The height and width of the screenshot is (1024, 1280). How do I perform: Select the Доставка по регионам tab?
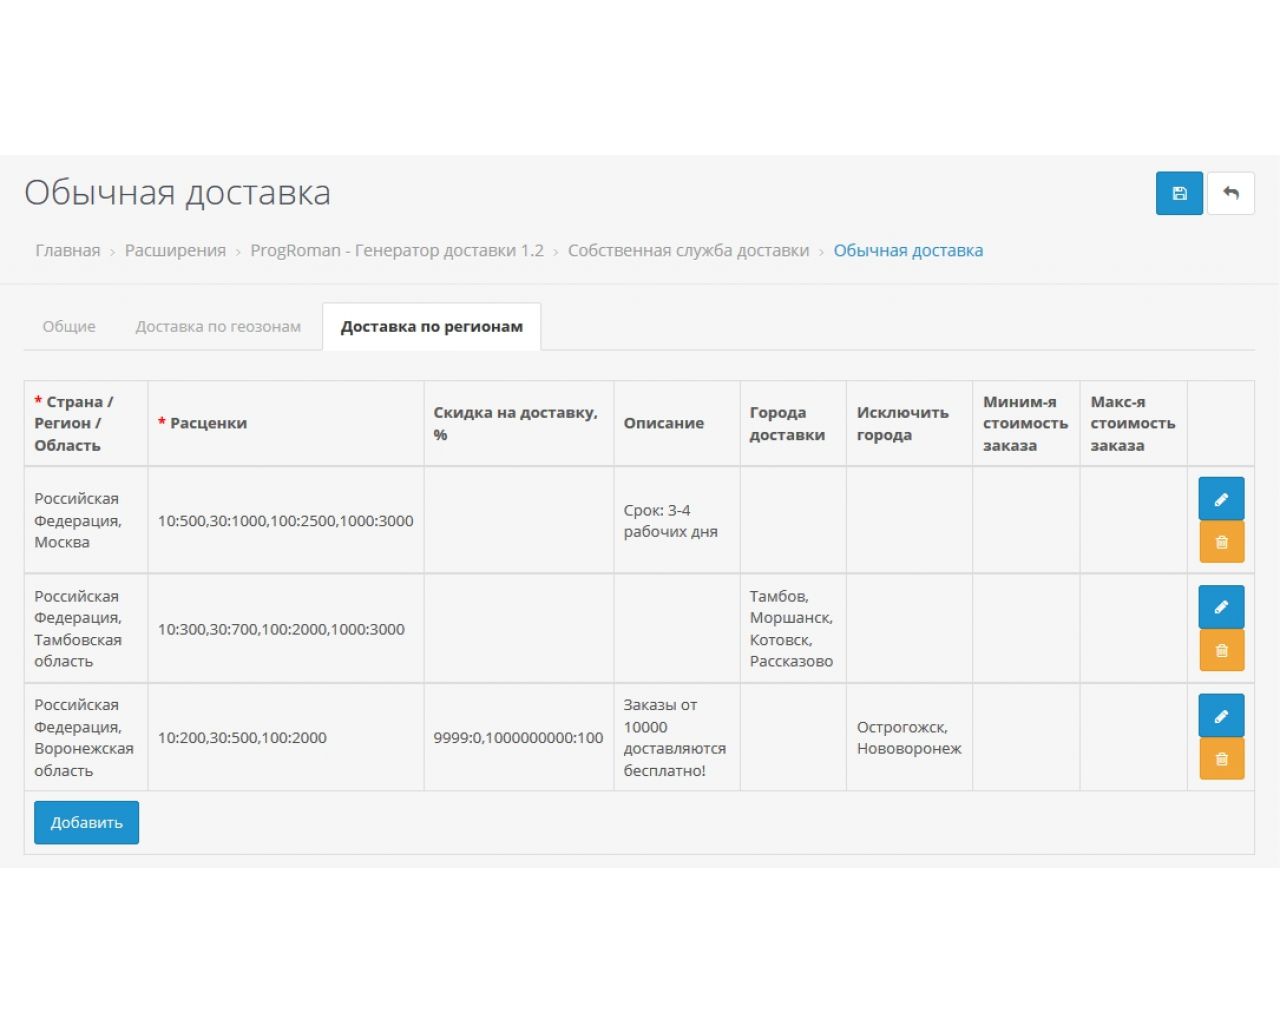pos(432,326)
